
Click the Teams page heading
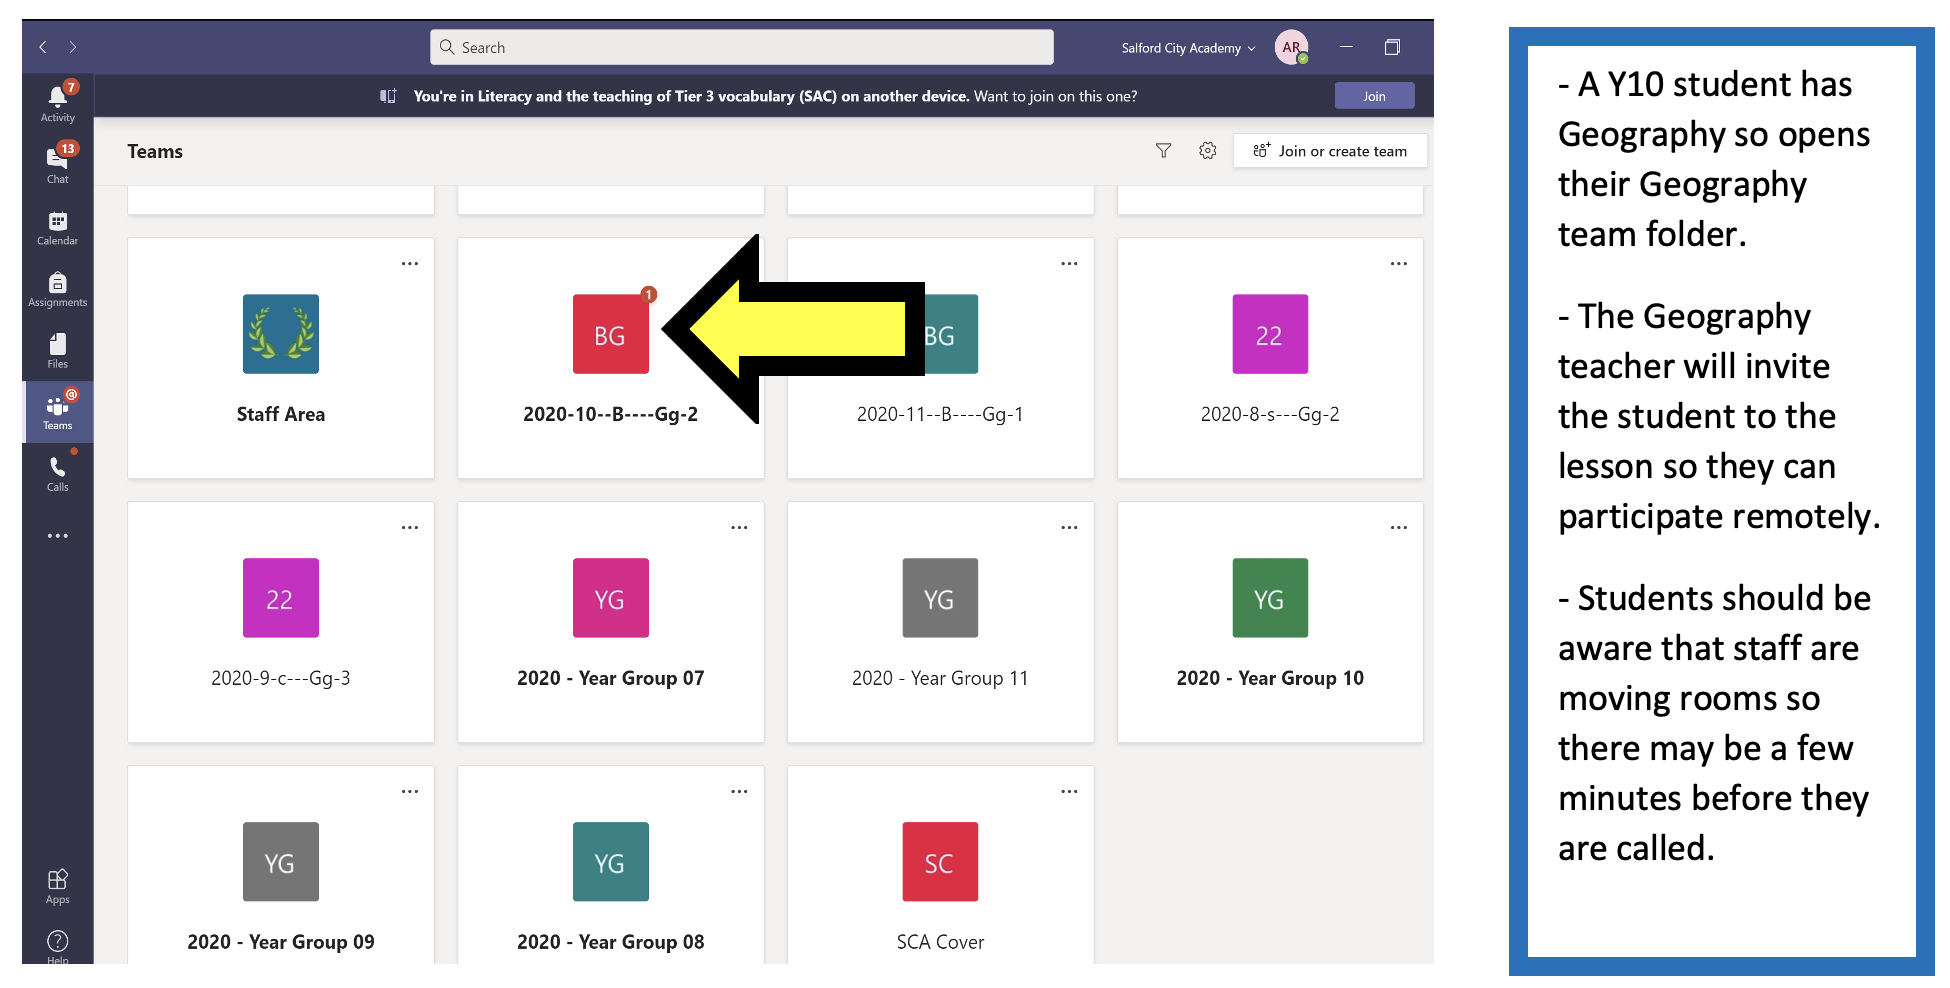tap(155, 151)
